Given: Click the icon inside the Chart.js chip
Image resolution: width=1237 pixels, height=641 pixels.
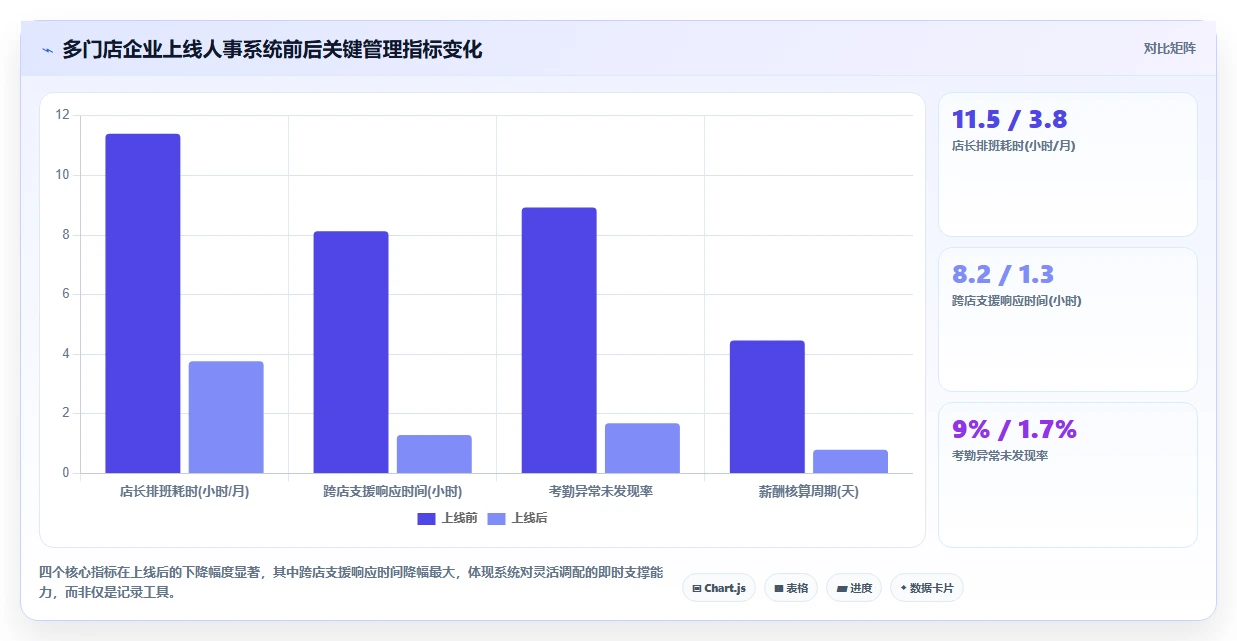Looking at the screenshot, I should (x=697, y=589).
